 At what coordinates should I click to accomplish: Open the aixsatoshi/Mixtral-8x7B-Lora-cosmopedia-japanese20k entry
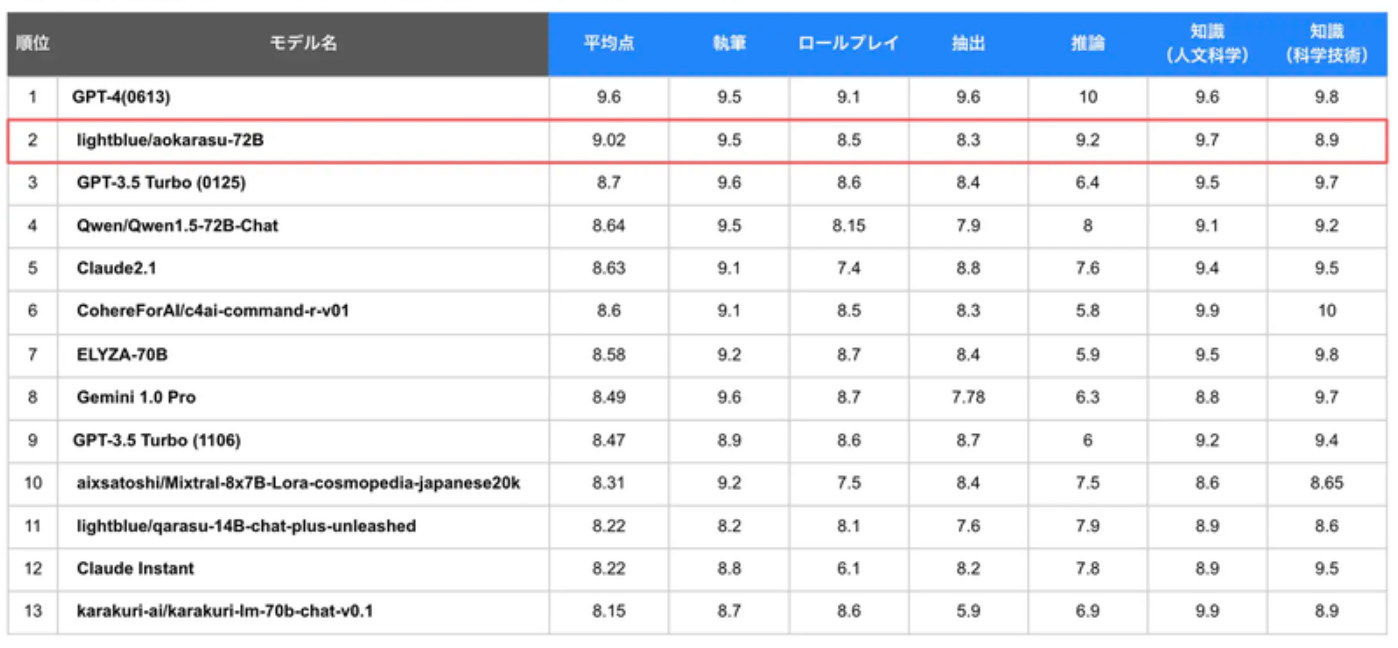point(298,483)
